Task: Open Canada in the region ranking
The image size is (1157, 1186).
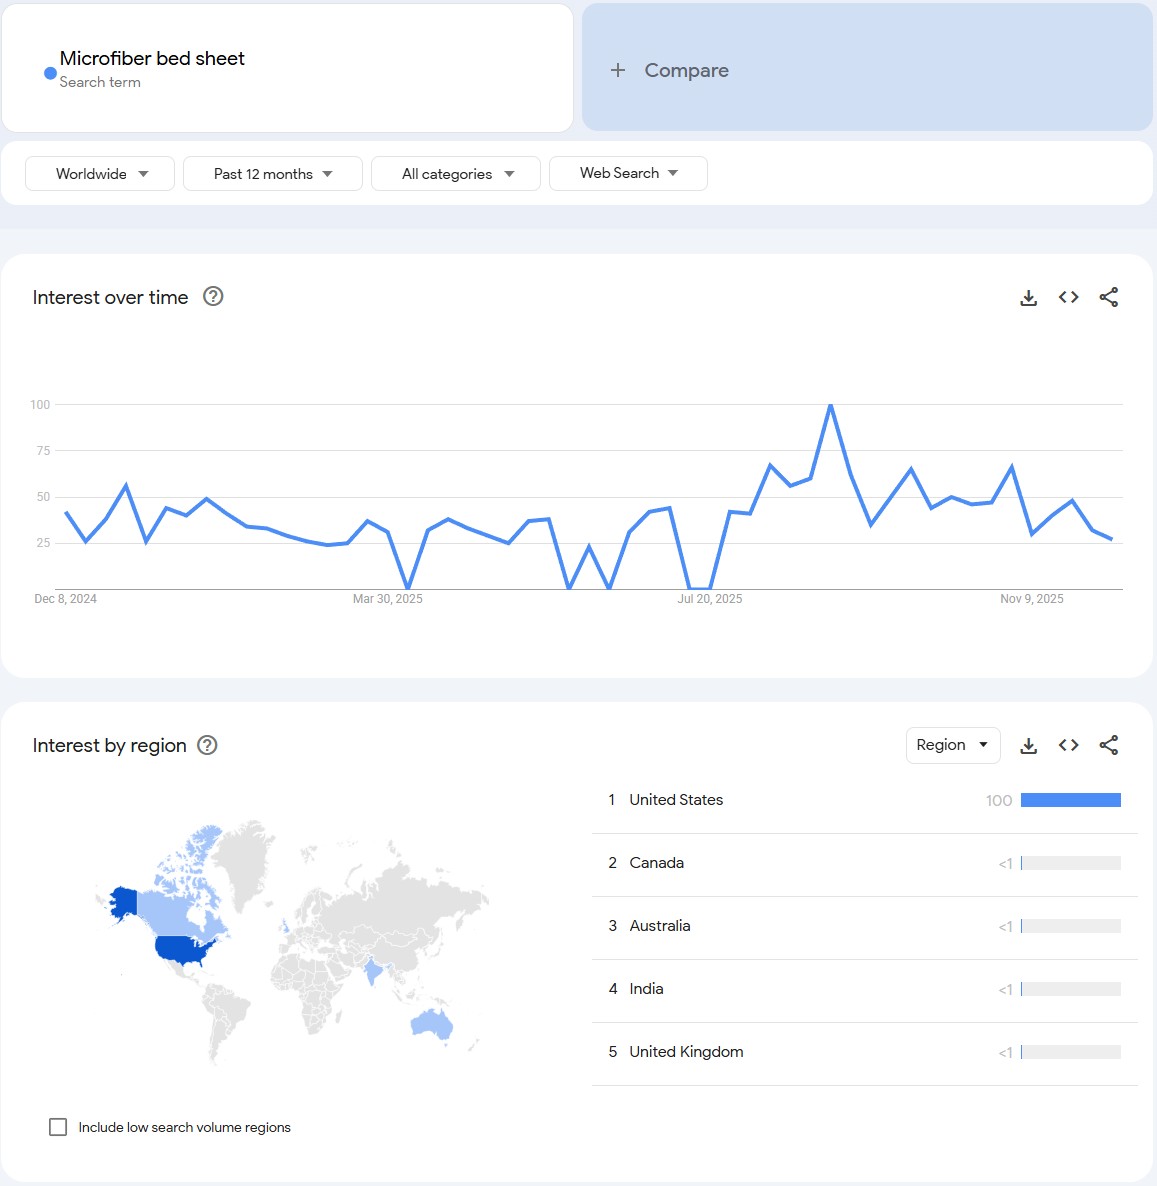Action: click(656, 863)
